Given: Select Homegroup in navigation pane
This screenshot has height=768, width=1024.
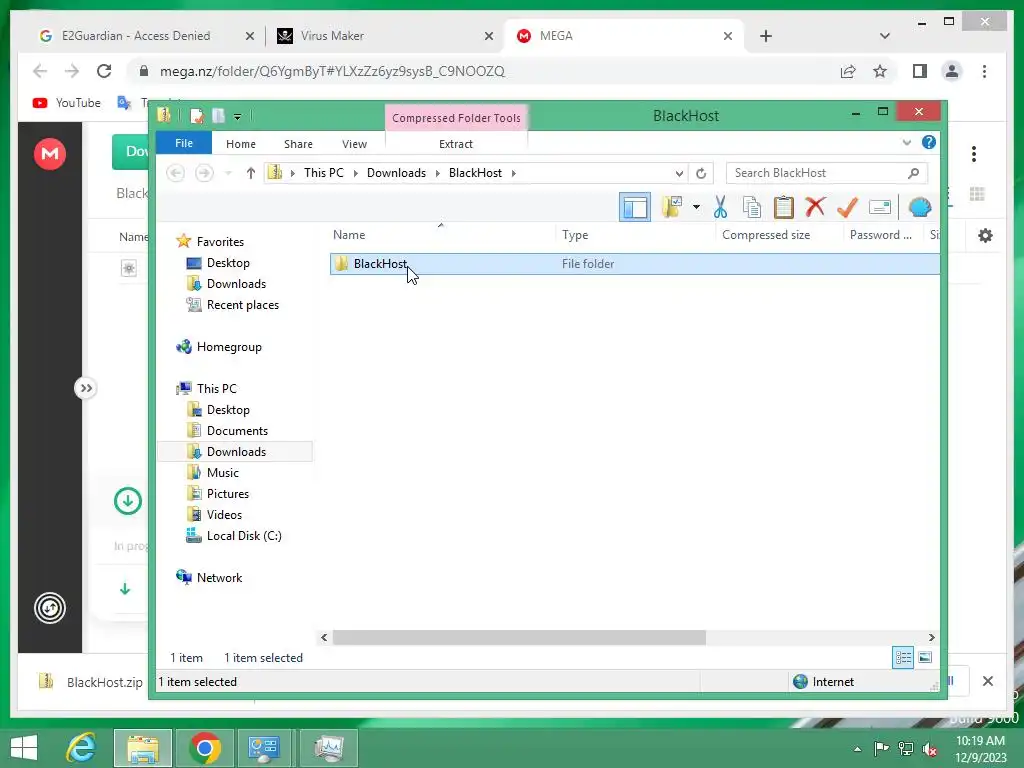Looking at the screenshot, I should click(x=229, y=347).
